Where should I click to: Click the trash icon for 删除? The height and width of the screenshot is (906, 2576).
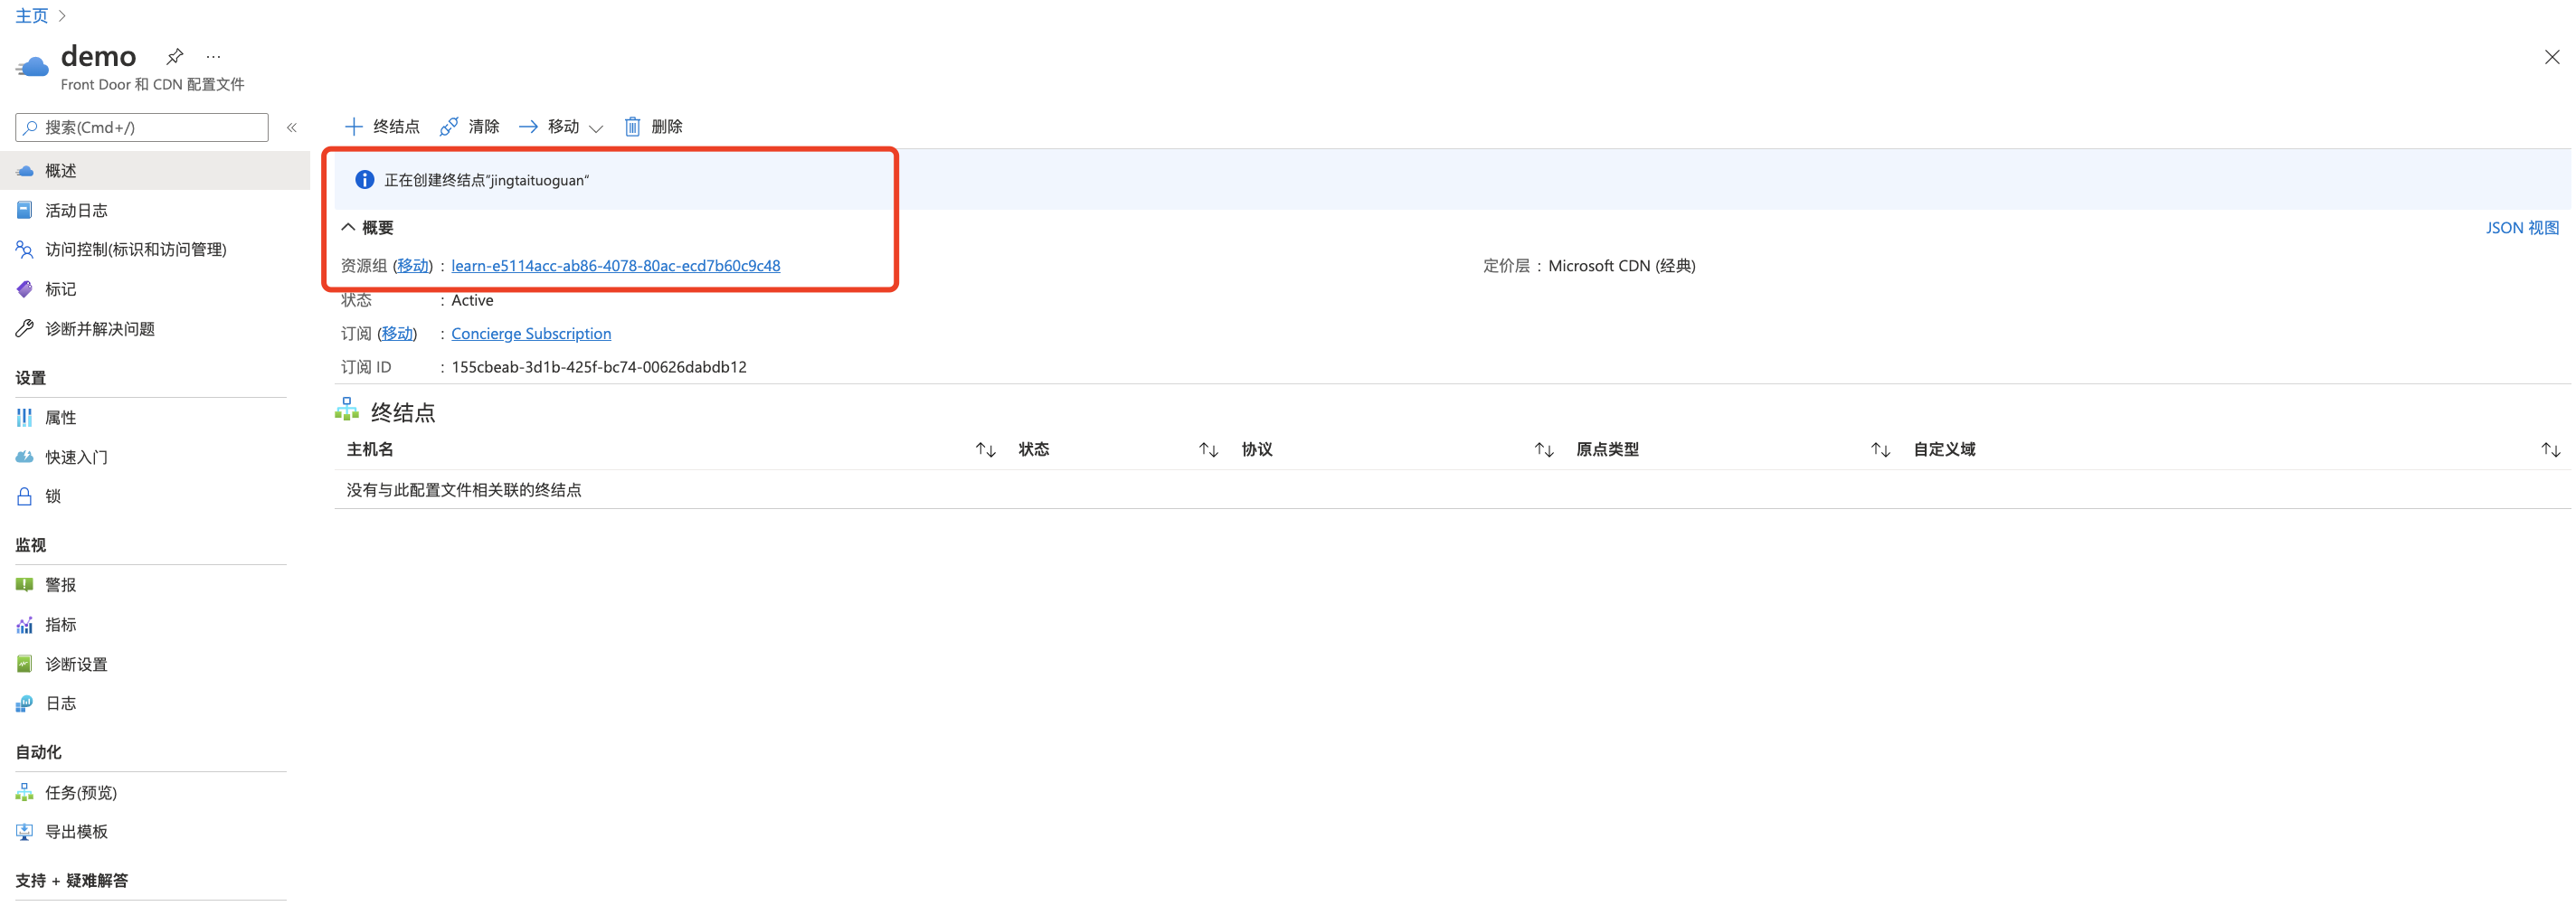pyautogui.click(x=632, y=126)
